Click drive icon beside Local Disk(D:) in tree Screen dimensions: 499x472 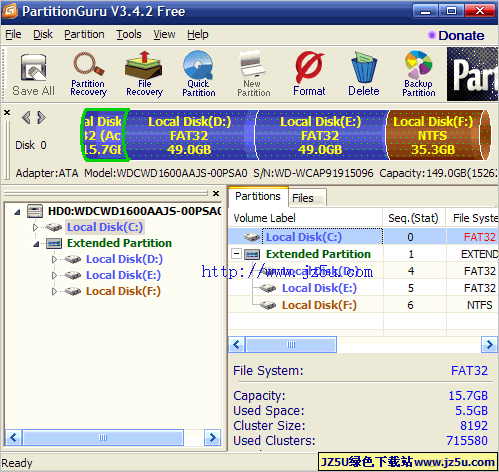(x=73, y=259)
